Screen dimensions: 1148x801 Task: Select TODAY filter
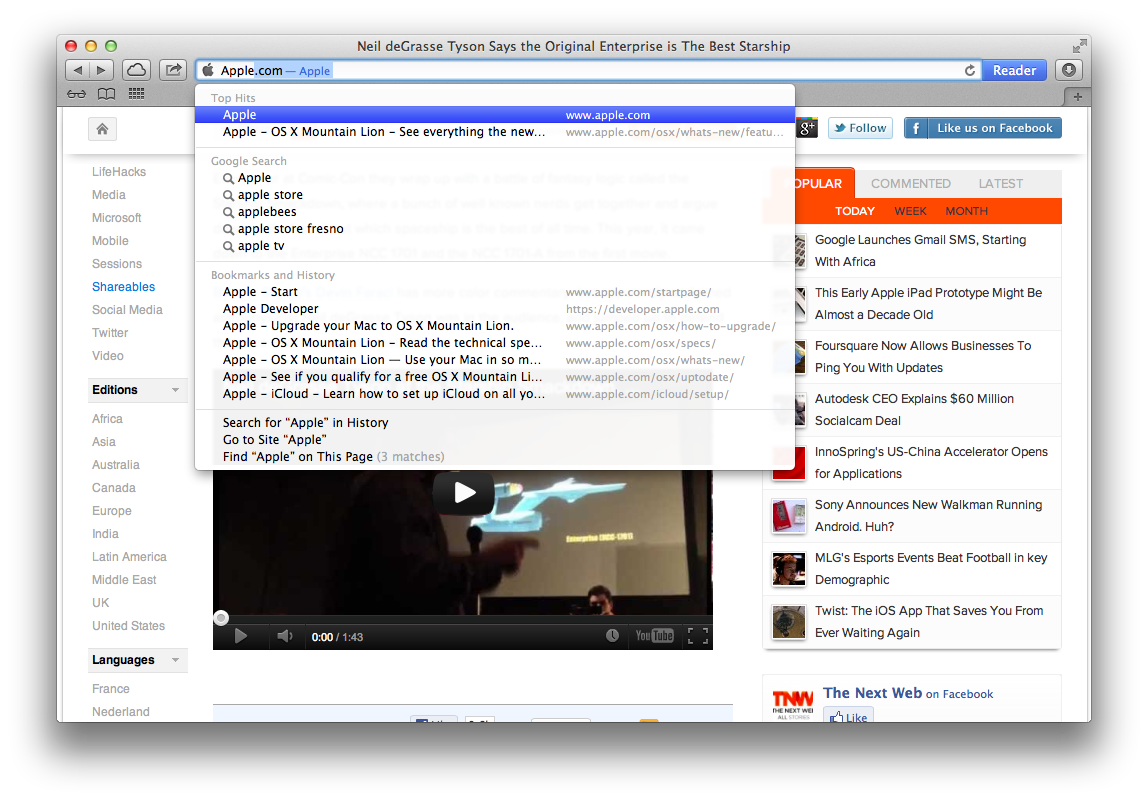pyautogui.click(x=854, y=211)
